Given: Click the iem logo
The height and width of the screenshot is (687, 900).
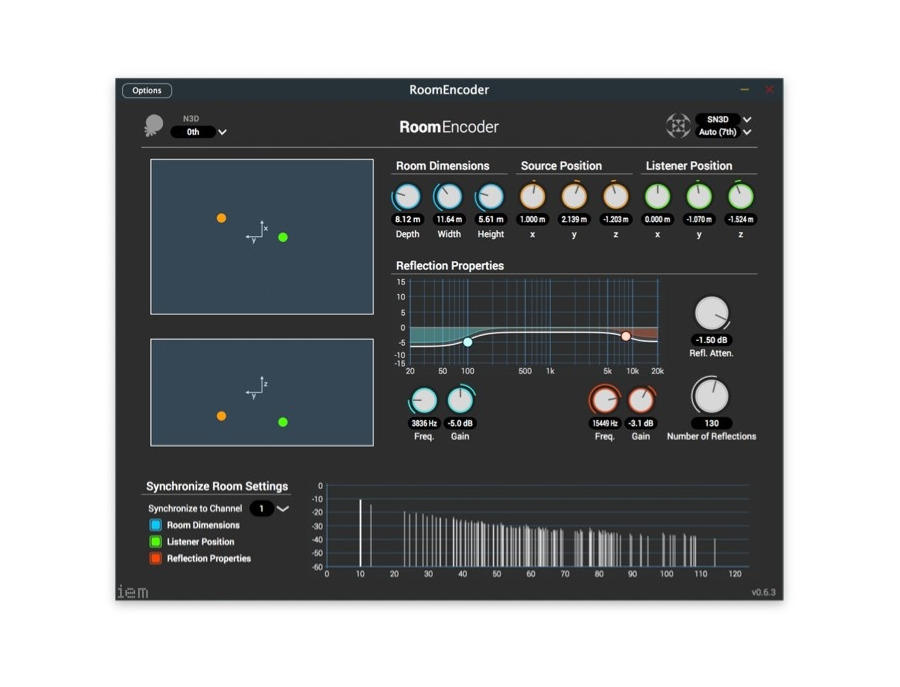Looking at the screenshot, I should pos(133,591).
